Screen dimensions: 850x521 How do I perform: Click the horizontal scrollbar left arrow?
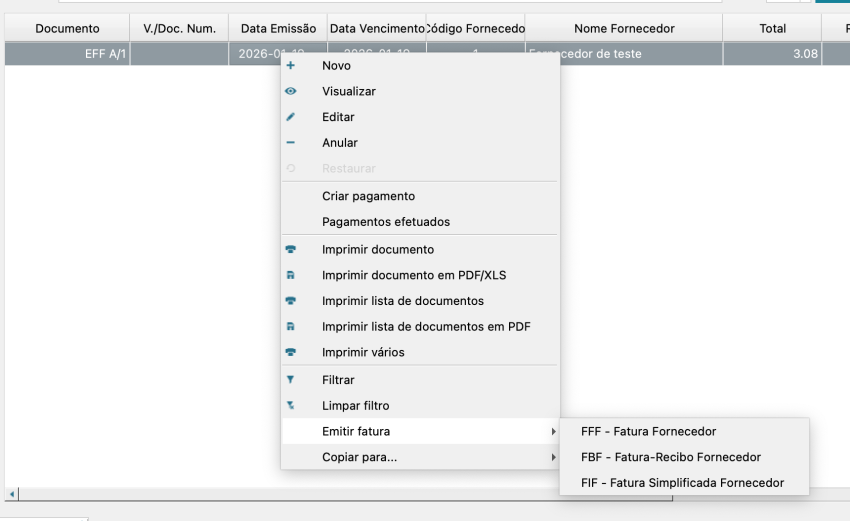[x=12, y=494]
